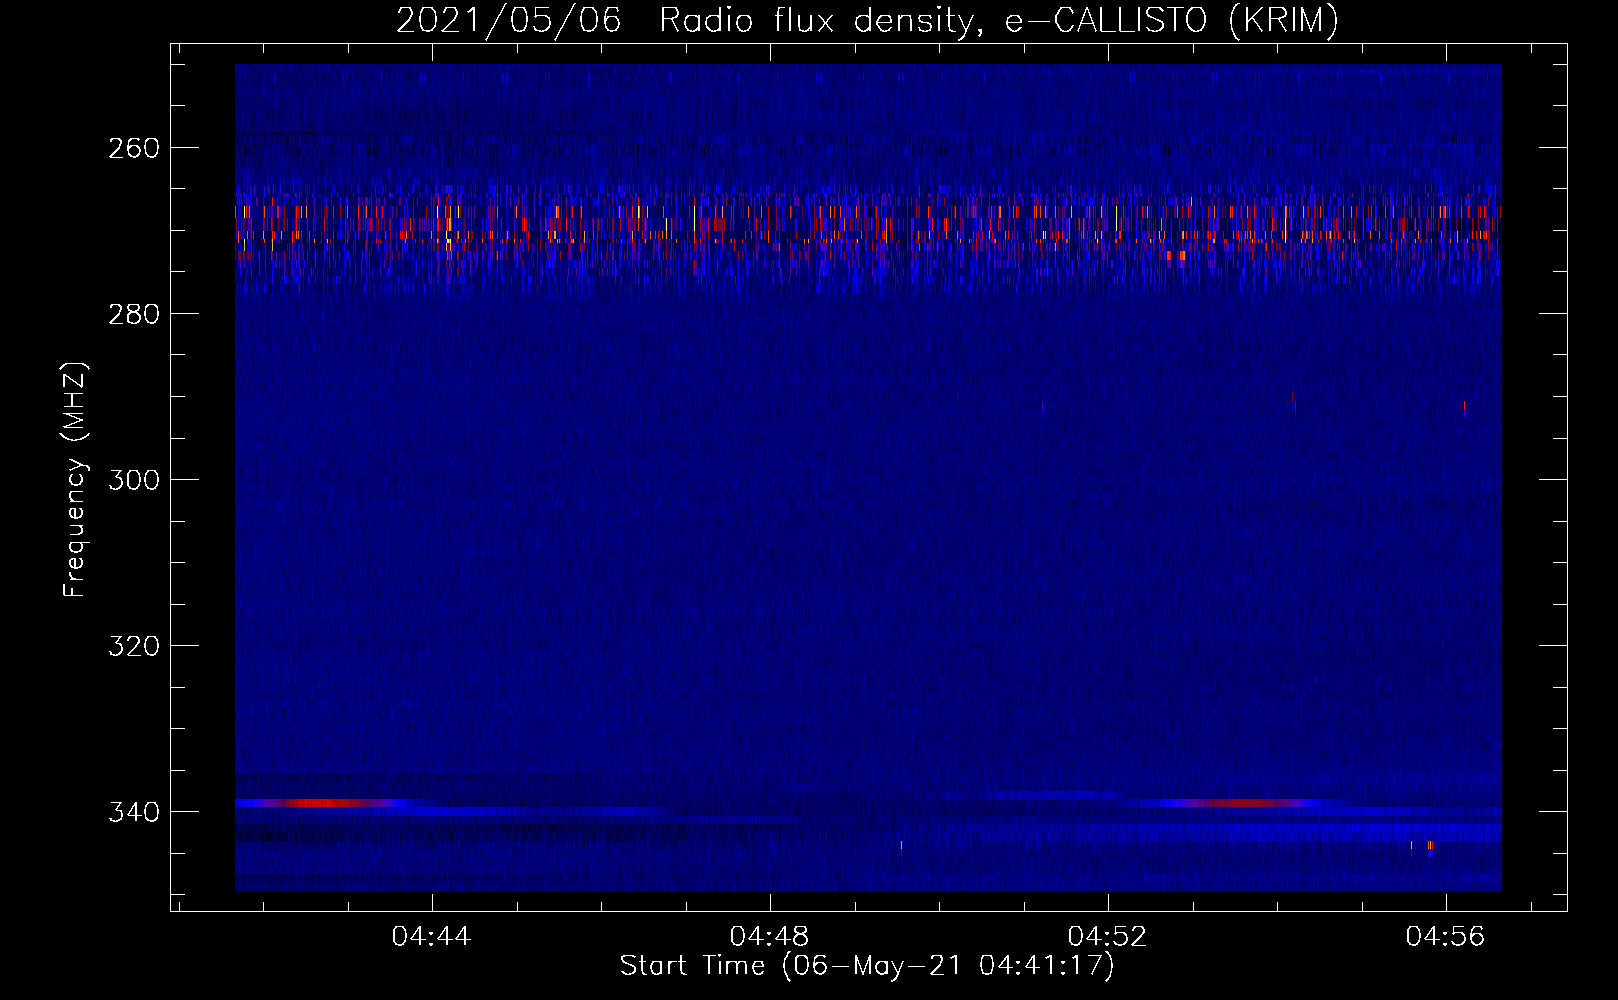Click the 04:48 time tick label
Screen dimensions: 1618x1000
point(770,937)
